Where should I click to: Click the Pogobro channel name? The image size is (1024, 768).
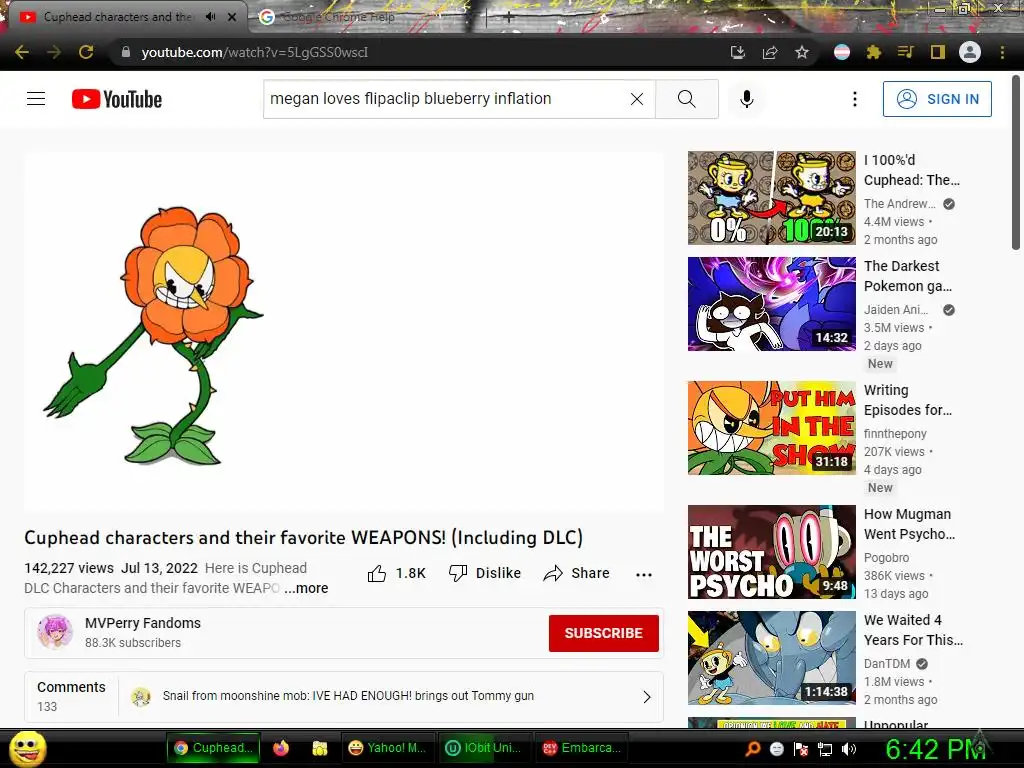[886, 558]
